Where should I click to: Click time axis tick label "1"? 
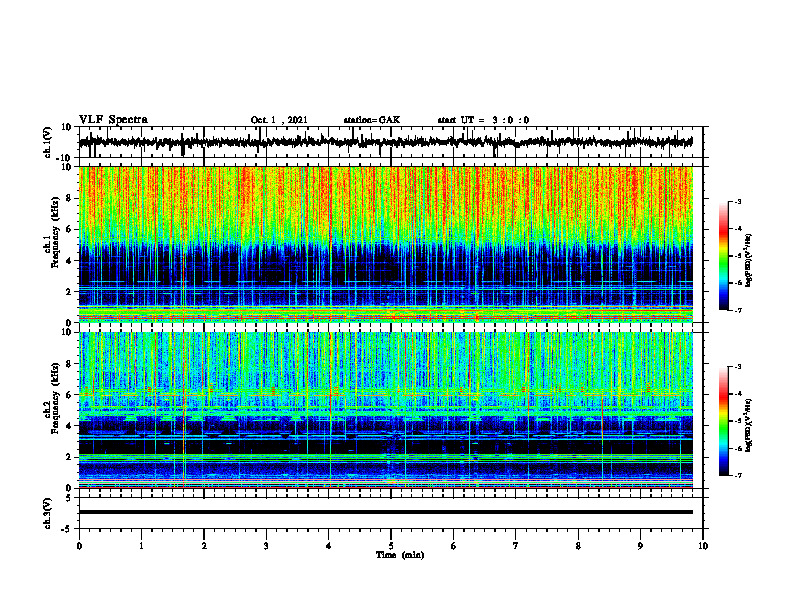[x=141, y=546]
